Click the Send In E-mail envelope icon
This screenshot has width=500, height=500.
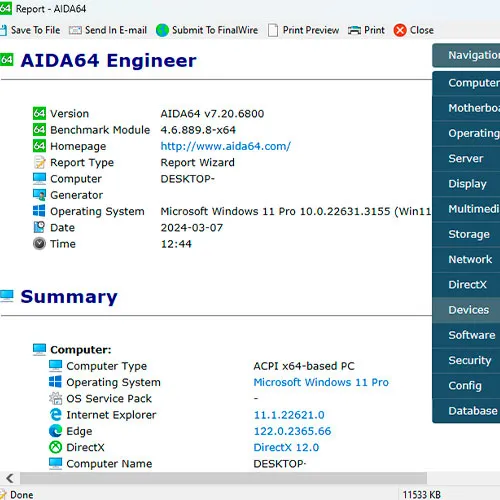[x=75, y=30]
